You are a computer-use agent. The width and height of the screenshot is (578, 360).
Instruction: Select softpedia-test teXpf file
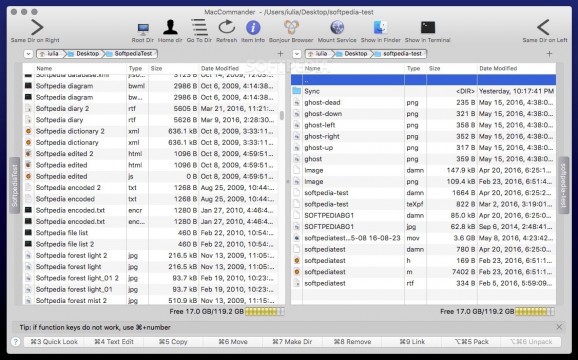[x=423, y=204]
